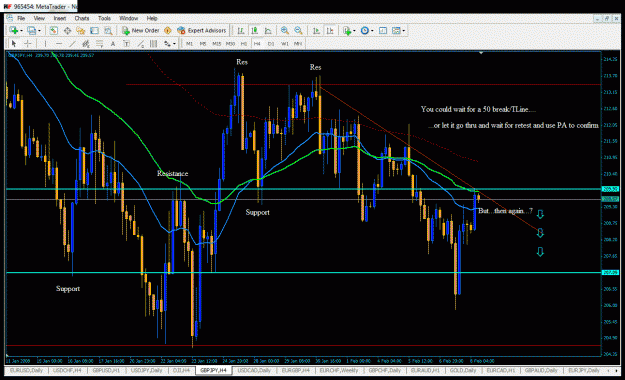Switch to the USDCAD,Daily chart tab
Image resolution: width=625 pixels, height=380 pixels.
pos(254,370)
